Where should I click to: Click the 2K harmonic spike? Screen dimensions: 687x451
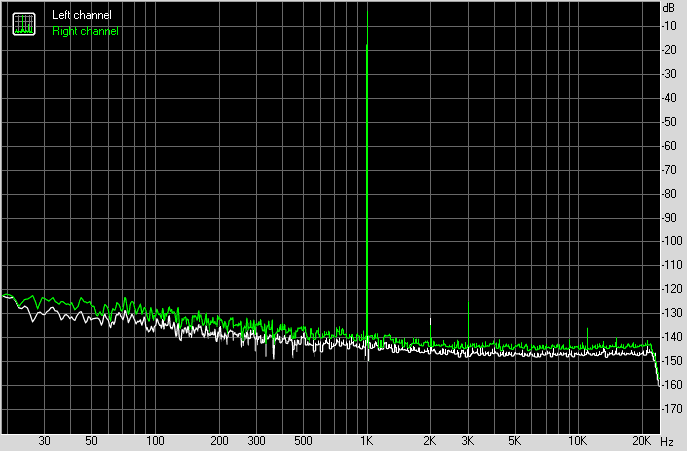[x=431, y=328]
